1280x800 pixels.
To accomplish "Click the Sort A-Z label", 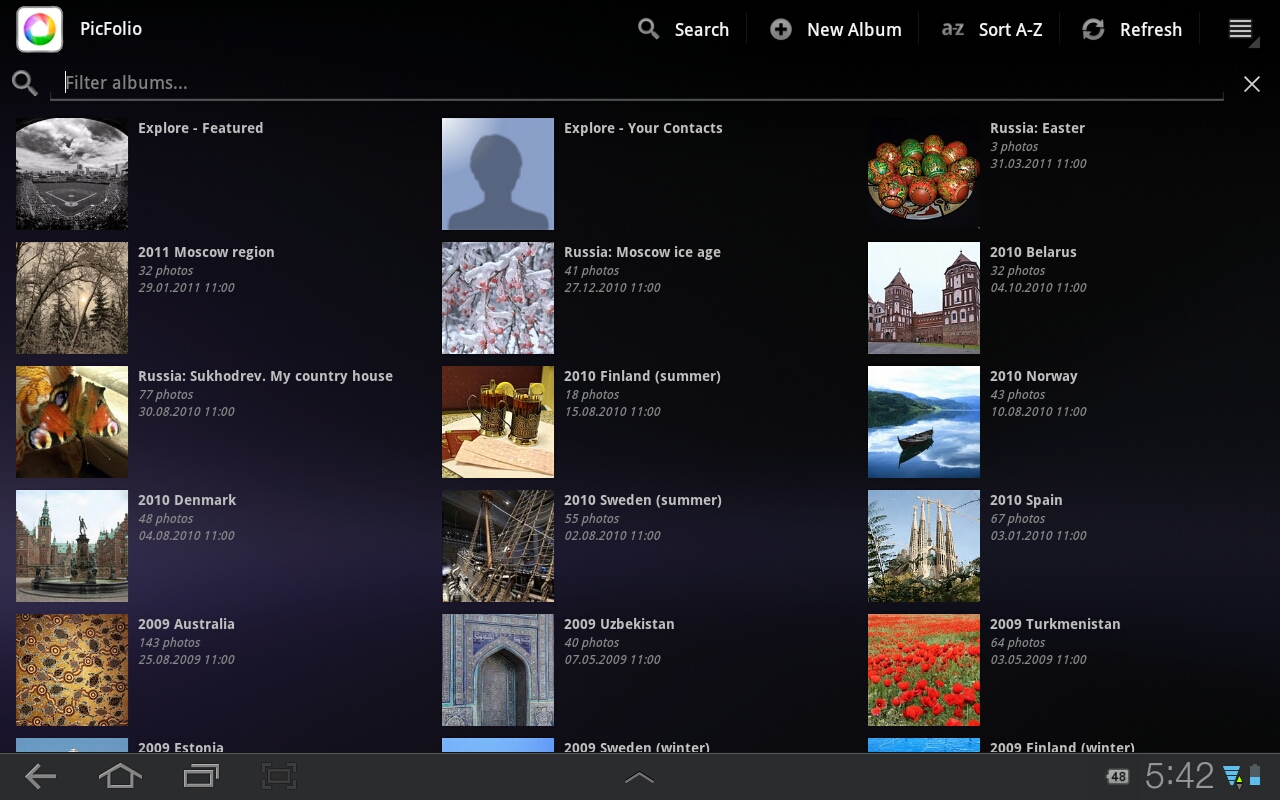I will 1011,30.
